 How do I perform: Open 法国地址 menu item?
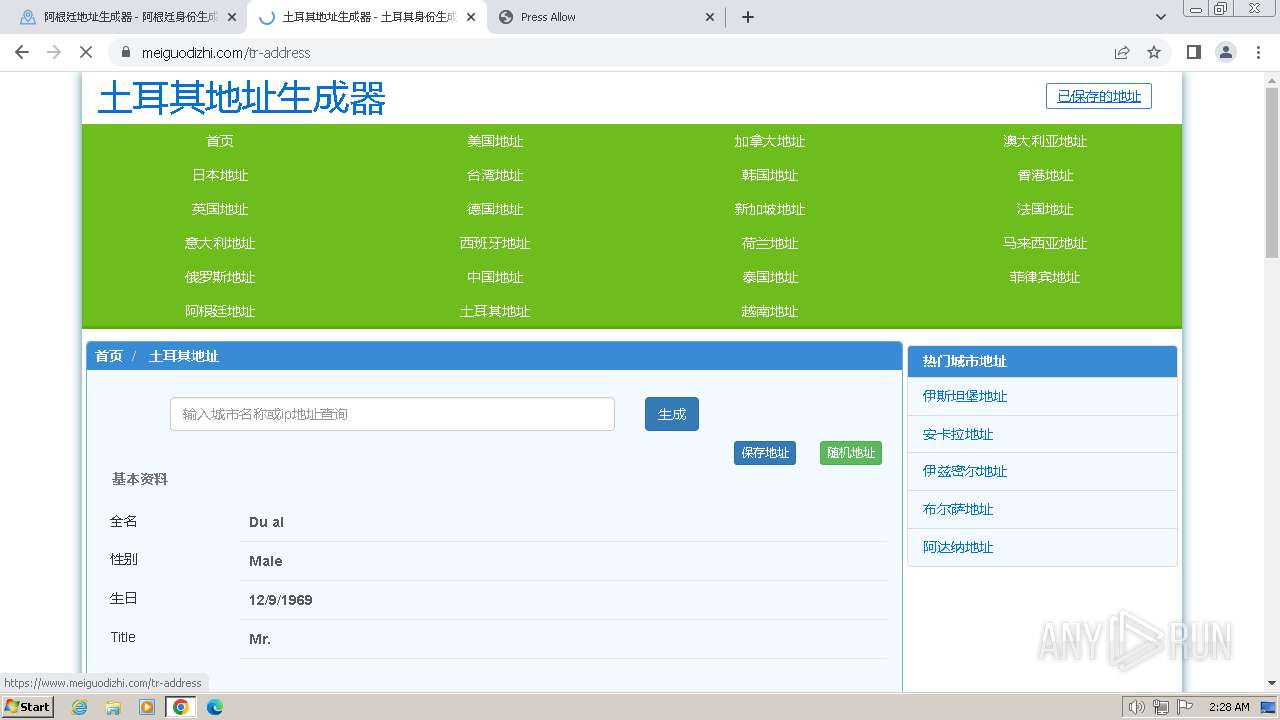(x=1045, y=209)
